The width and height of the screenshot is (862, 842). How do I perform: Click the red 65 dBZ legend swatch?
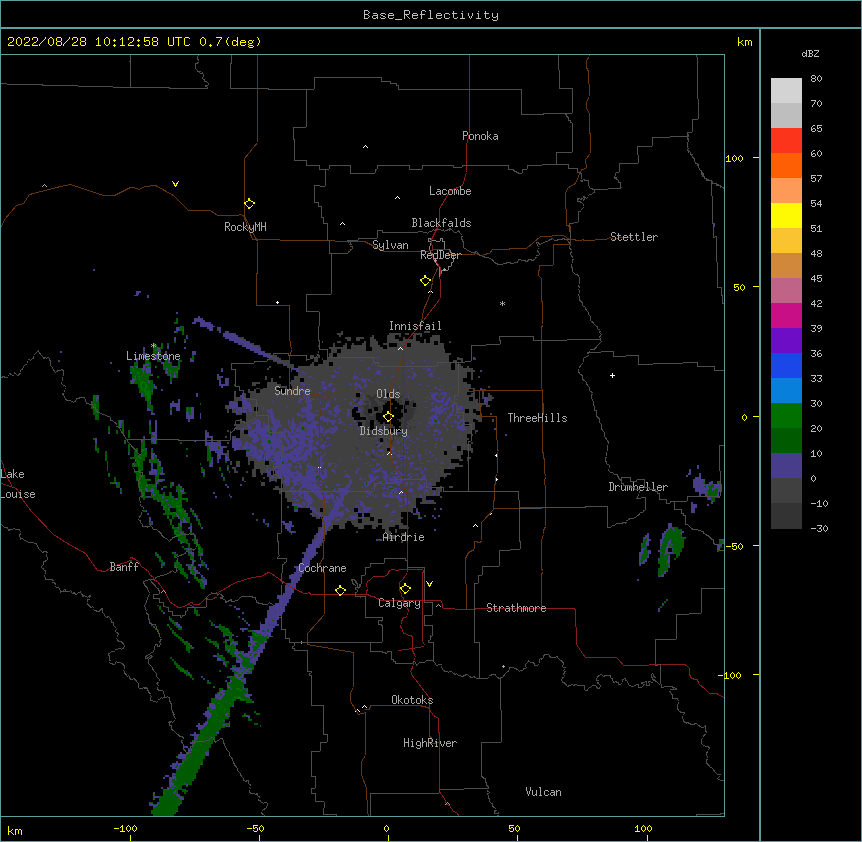(x=786, y=141)
